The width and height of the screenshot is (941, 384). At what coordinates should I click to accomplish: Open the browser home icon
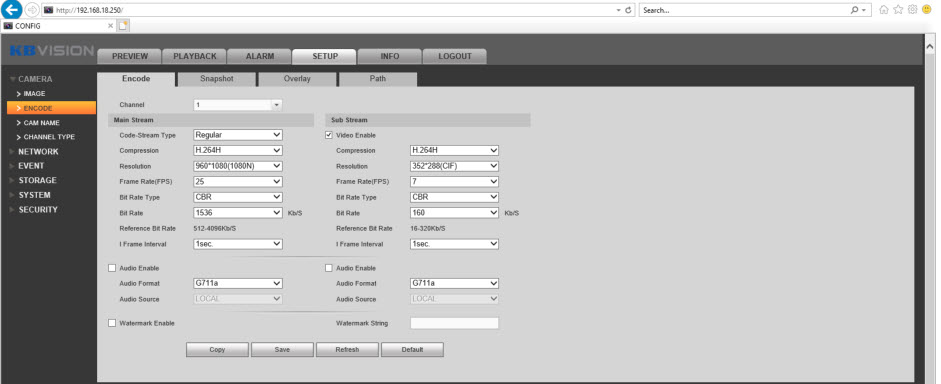point(883,10)
